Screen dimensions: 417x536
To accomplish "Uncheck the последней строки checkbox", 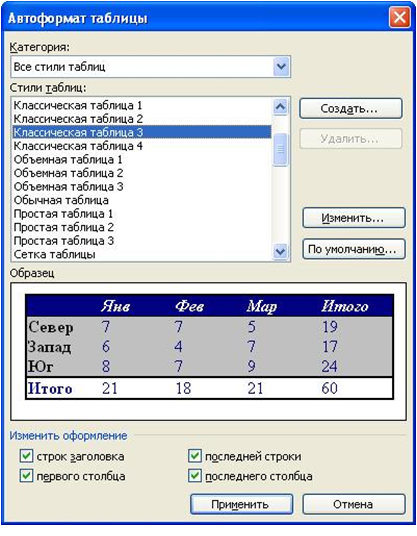I will coord(194,456).
